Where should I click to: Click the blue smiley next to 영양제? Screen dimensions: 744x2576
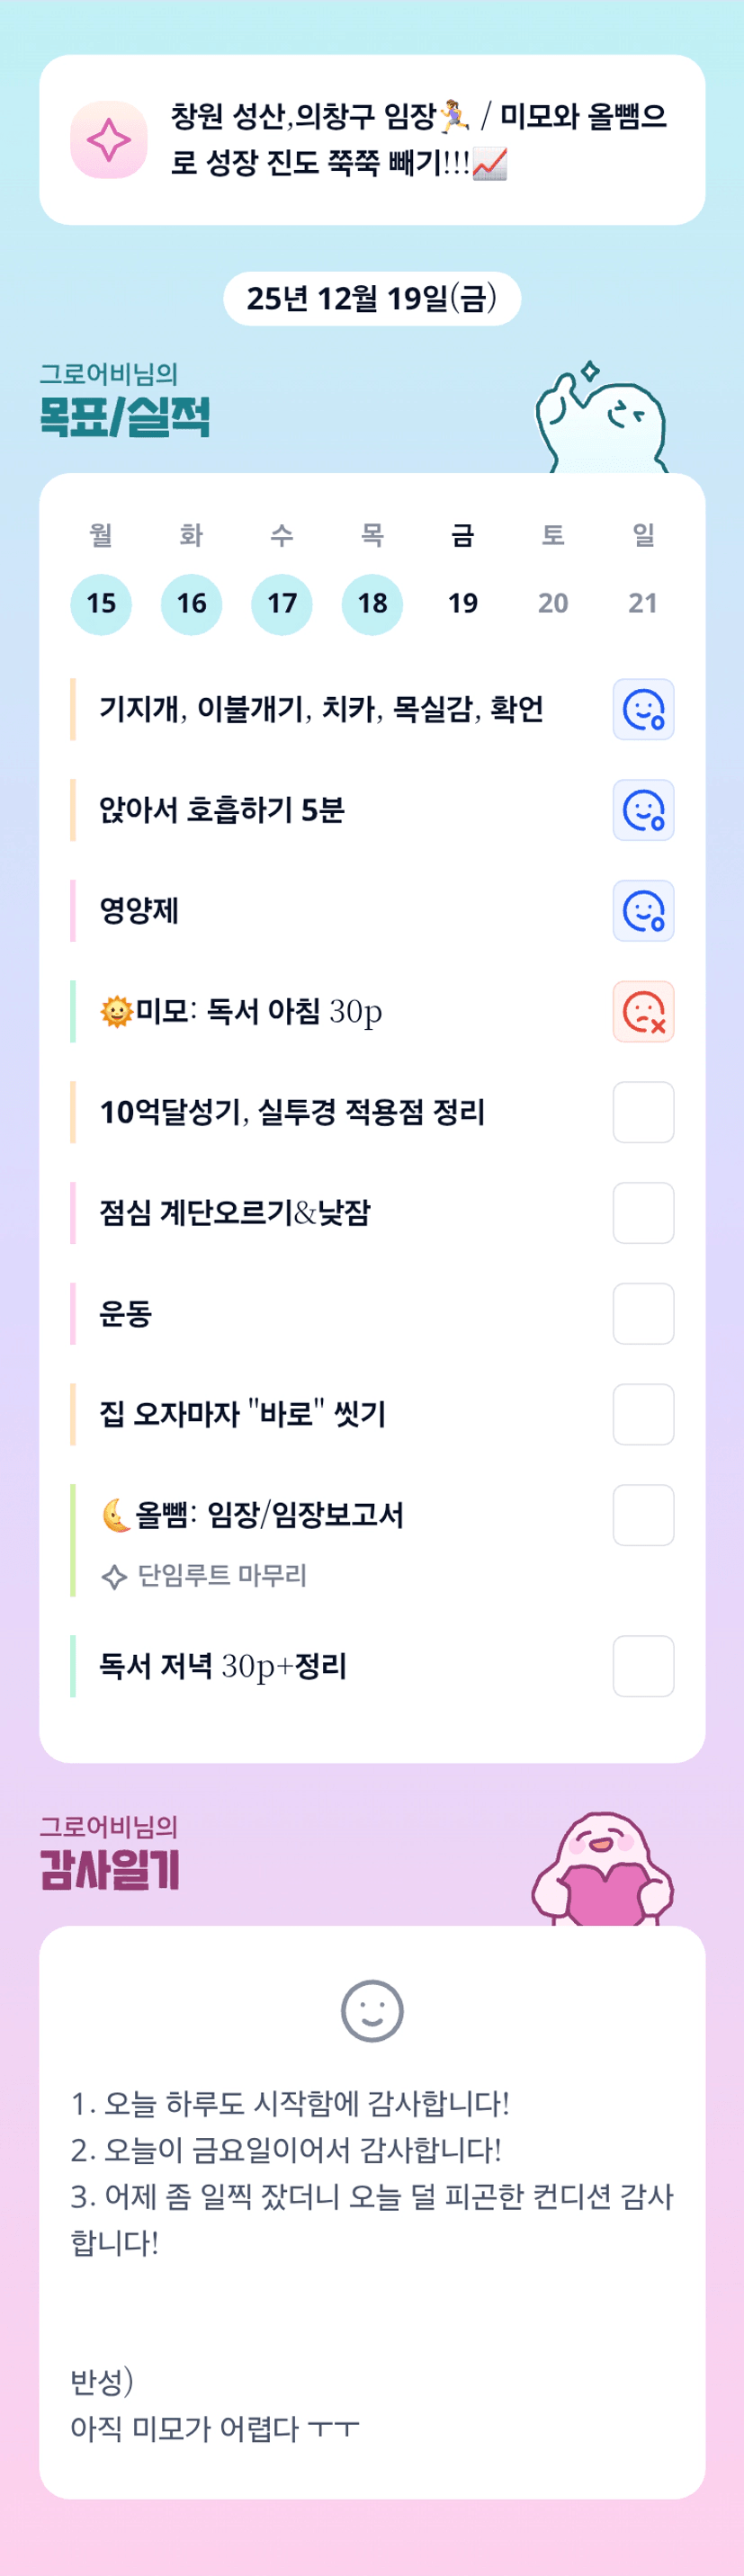643,911
